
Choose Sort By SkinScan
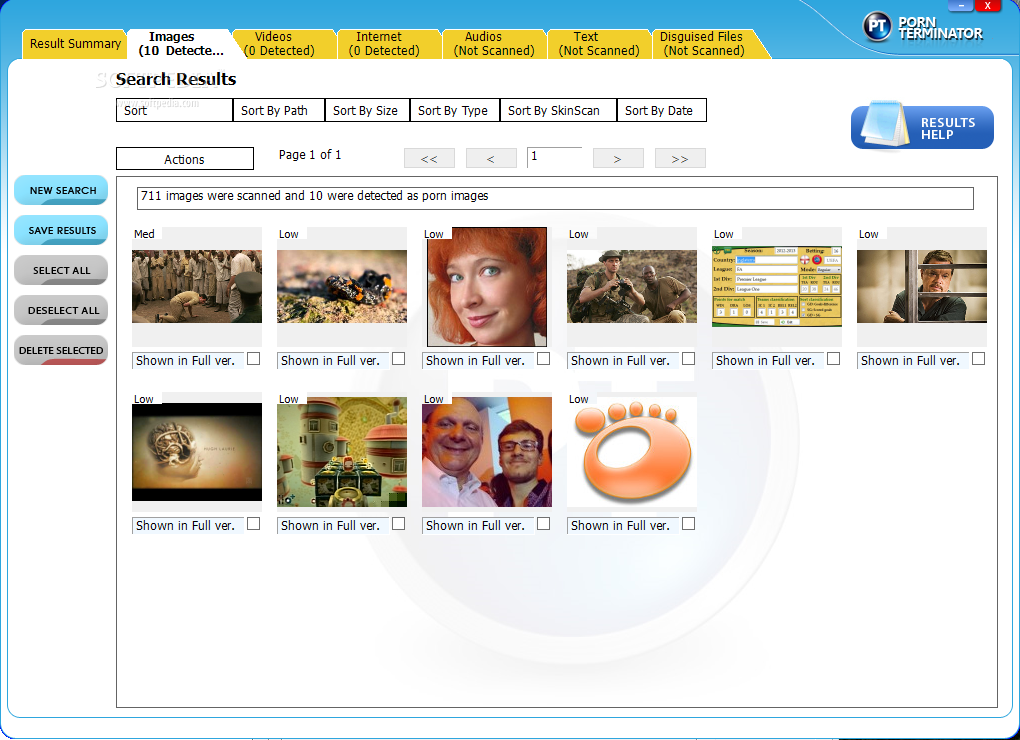coord(558,111)
